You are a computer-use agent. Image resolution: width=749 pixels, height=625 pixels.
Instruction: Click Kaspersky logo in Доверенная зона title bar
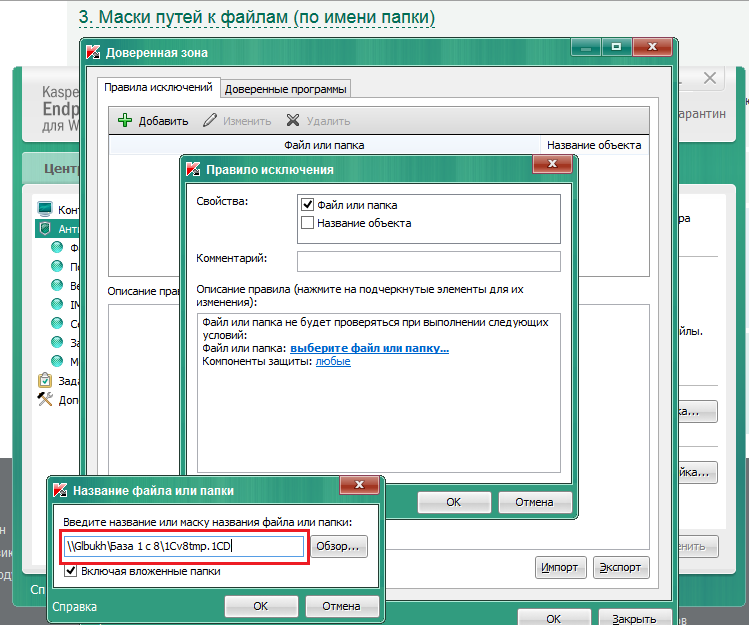93,52
